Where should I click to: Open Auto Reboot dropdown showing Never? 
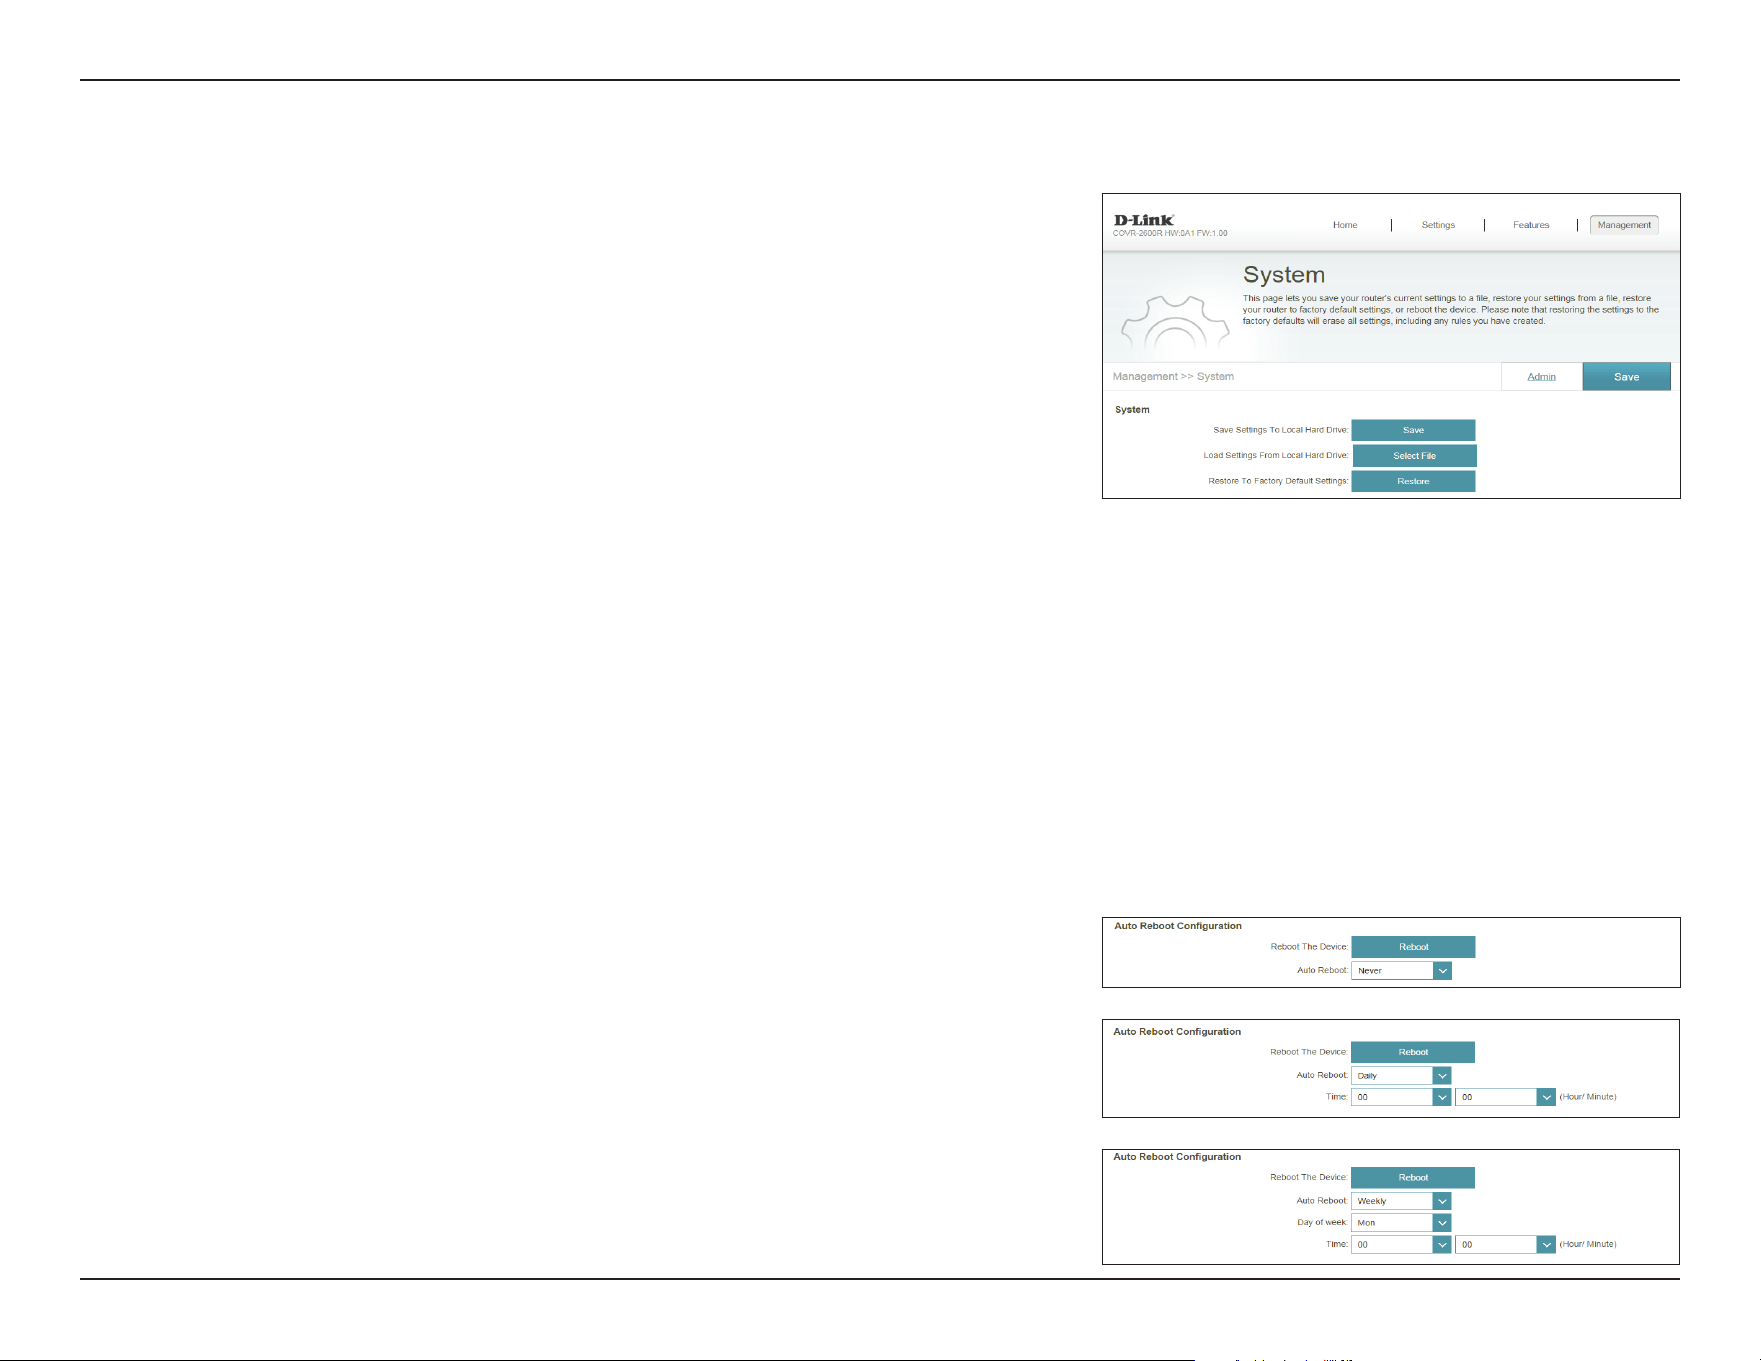point(1401,970)
